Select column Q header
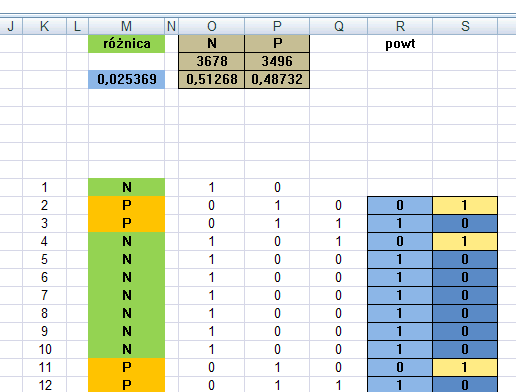 [338, 26]
